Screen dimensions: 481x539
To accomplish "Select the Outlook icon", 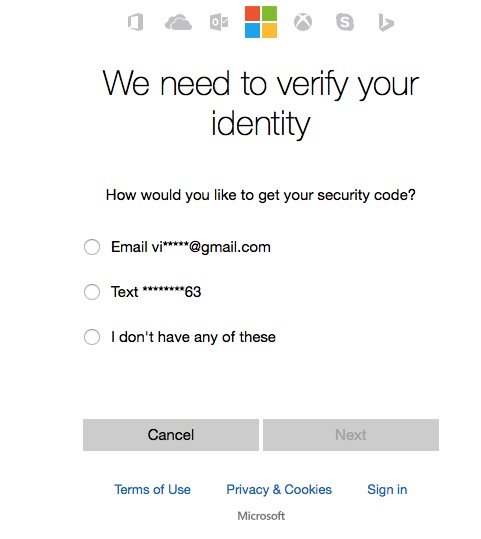I will tap(219, 22).
